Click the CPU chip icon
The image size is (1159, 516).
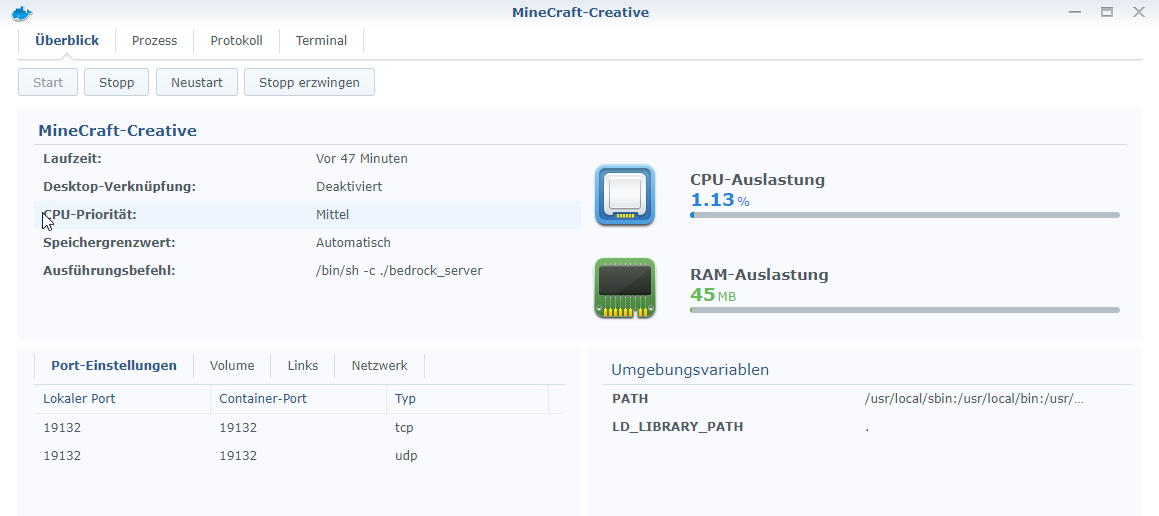pyautogui.click(x=625, y=195)
